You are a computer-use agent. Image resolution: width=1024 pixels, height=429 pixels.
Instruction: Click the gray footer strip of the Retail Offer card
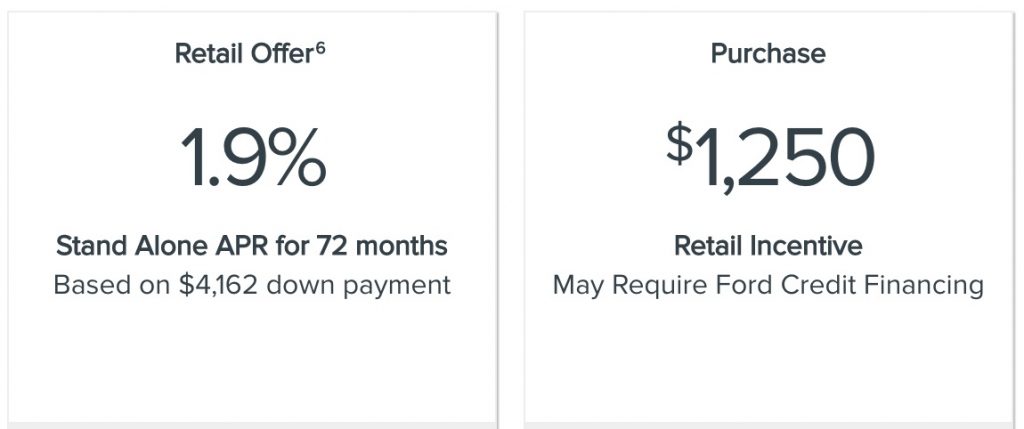click(x=252, y=425)
